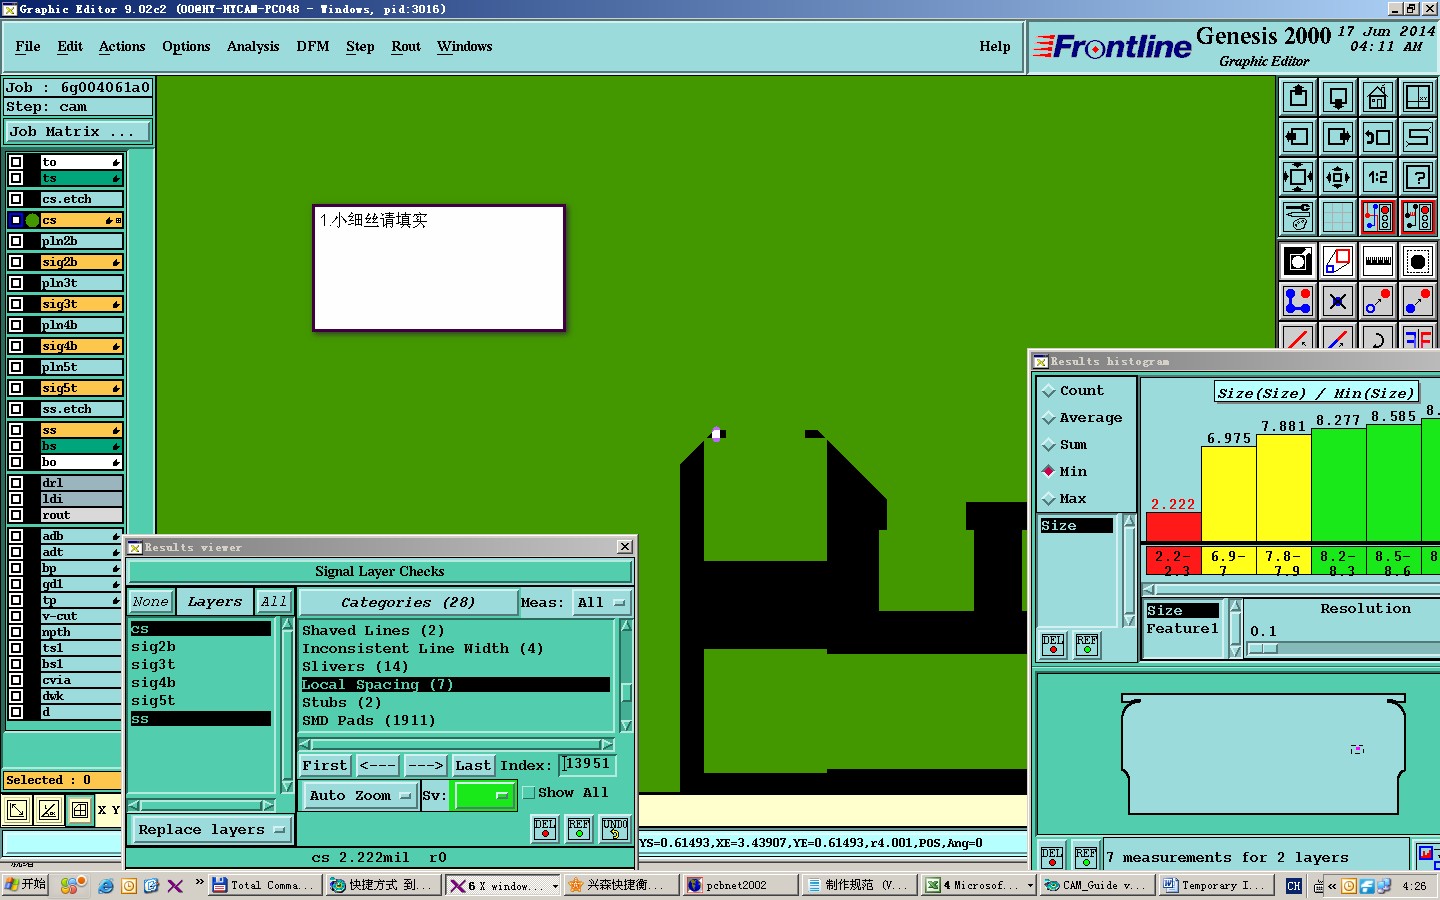Open the Edit menu

pyautogui.click(x=70, y=47)
